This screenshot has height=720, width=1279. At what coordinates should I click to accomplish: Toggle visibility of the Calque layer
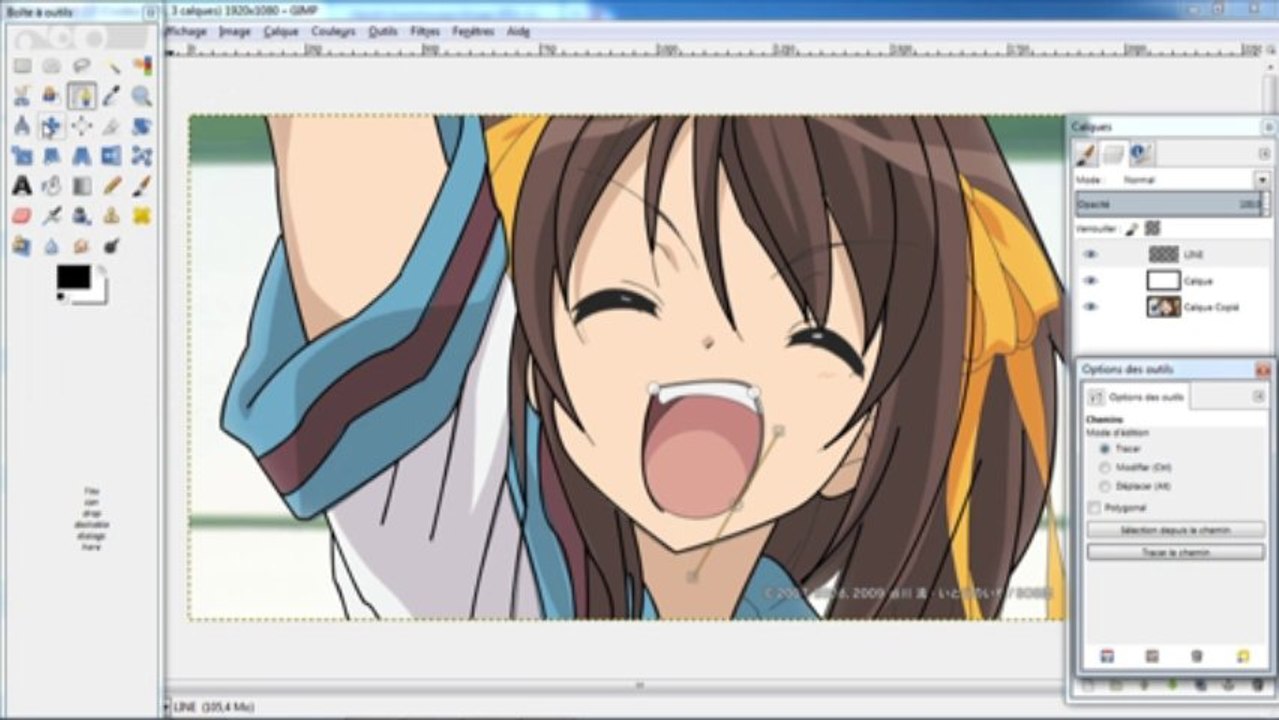pyautogui.click(x=1090, y=281)
